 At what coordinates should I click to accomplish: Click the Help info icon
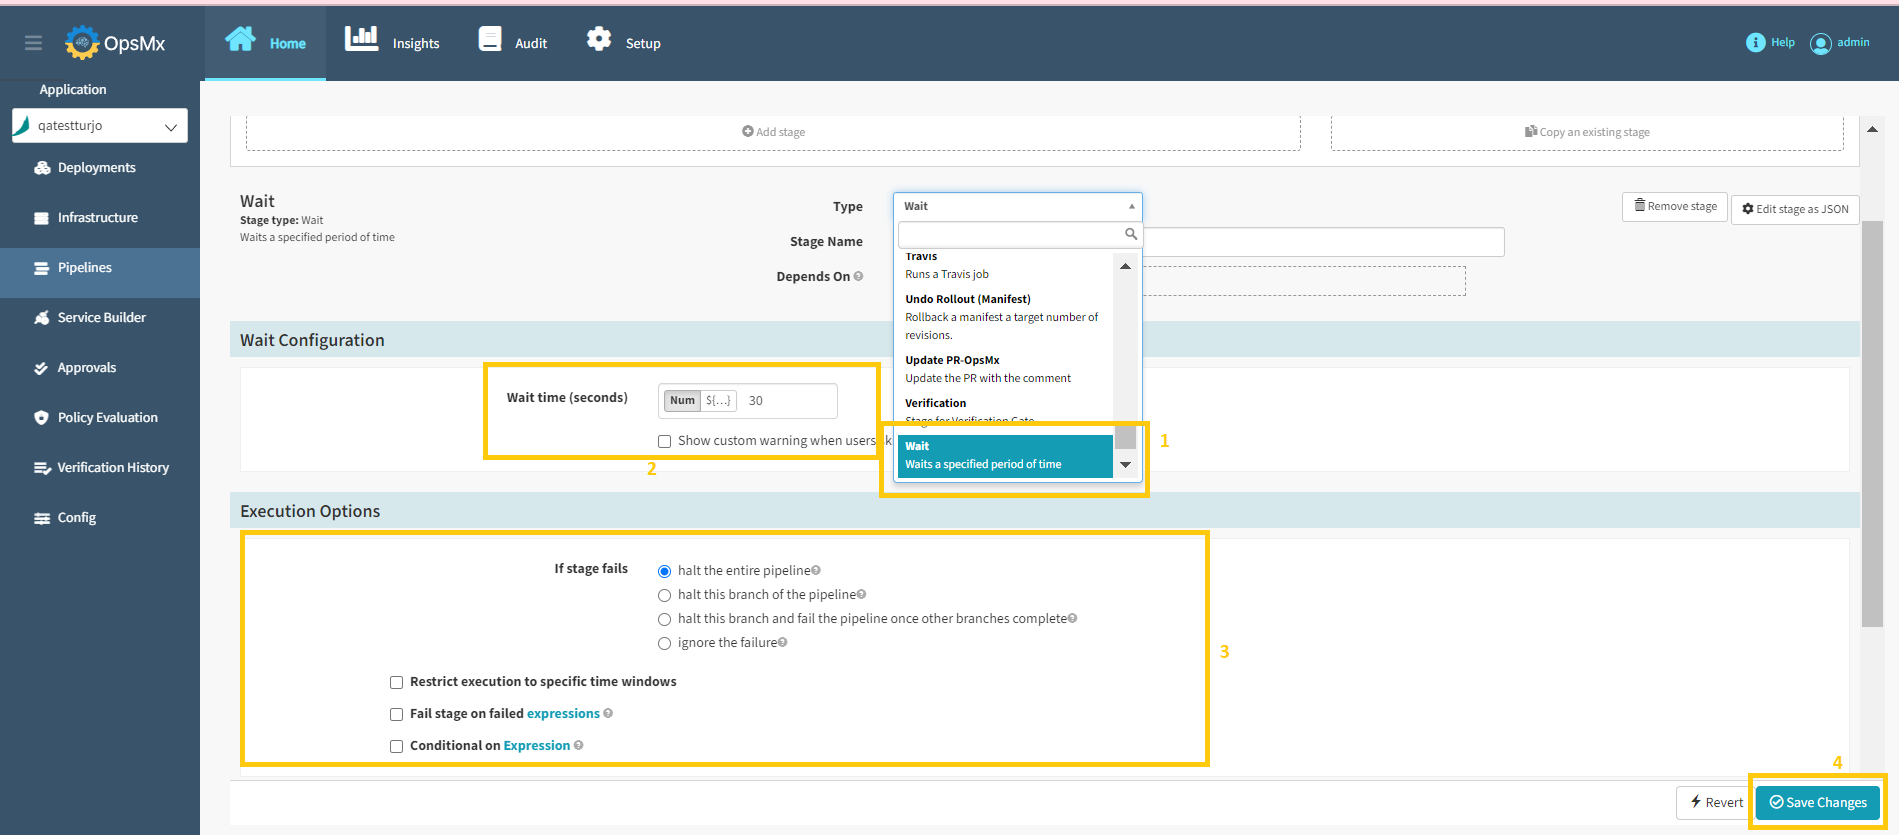[x=1755, y=43]
